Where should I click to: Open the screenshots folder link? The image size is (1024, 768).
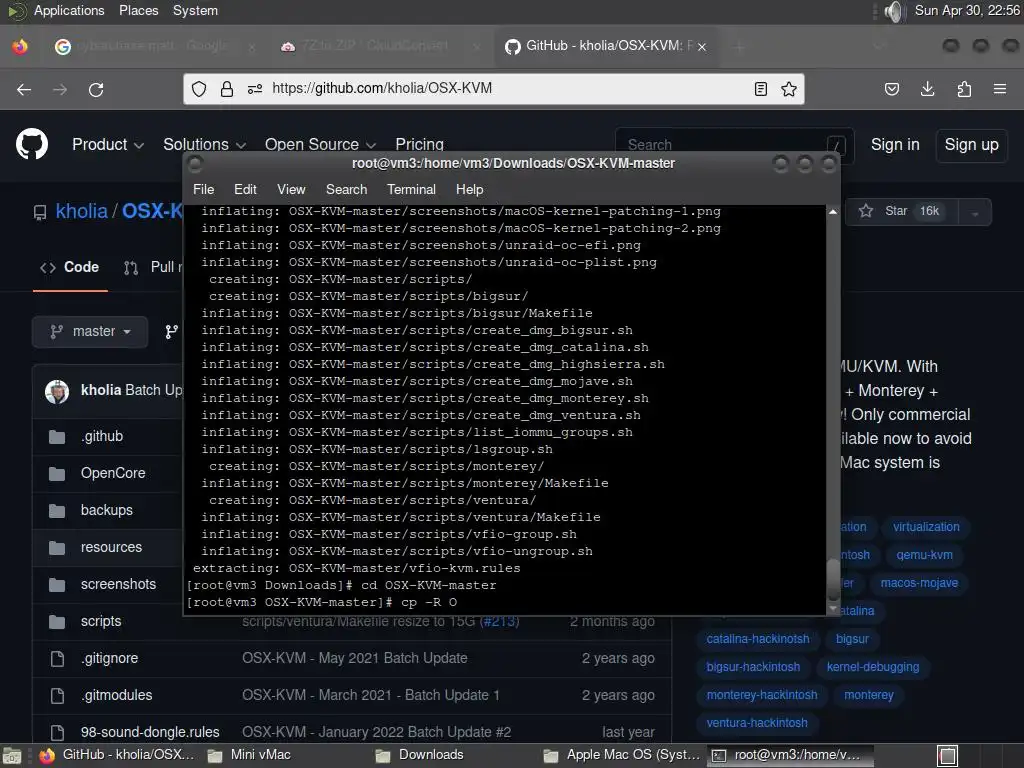118,584
